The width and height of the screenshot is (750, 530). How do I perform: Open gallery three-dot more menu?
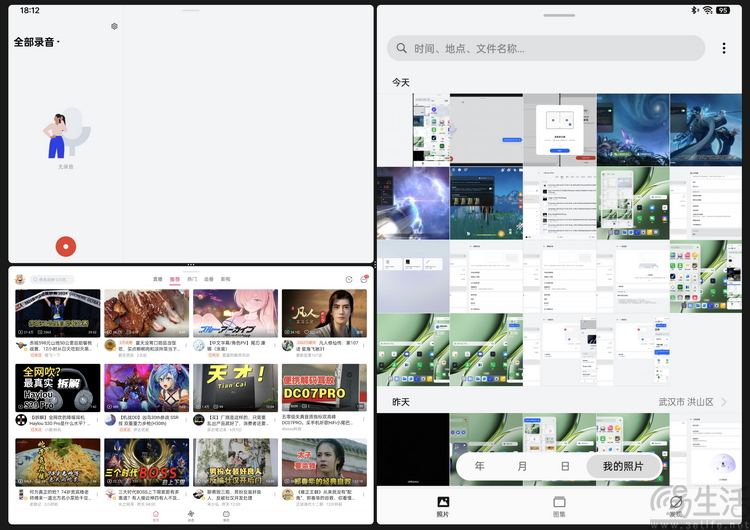[724, 48]
